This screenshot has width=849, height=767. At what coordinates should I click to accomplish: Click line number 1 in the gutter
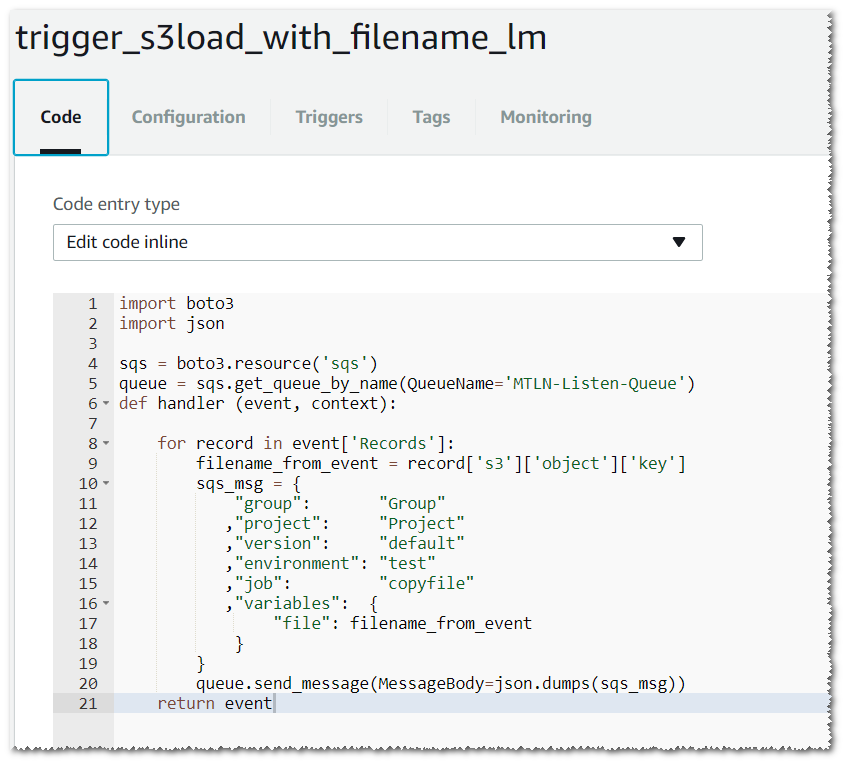pyautogui.click(x=93, y=304)
